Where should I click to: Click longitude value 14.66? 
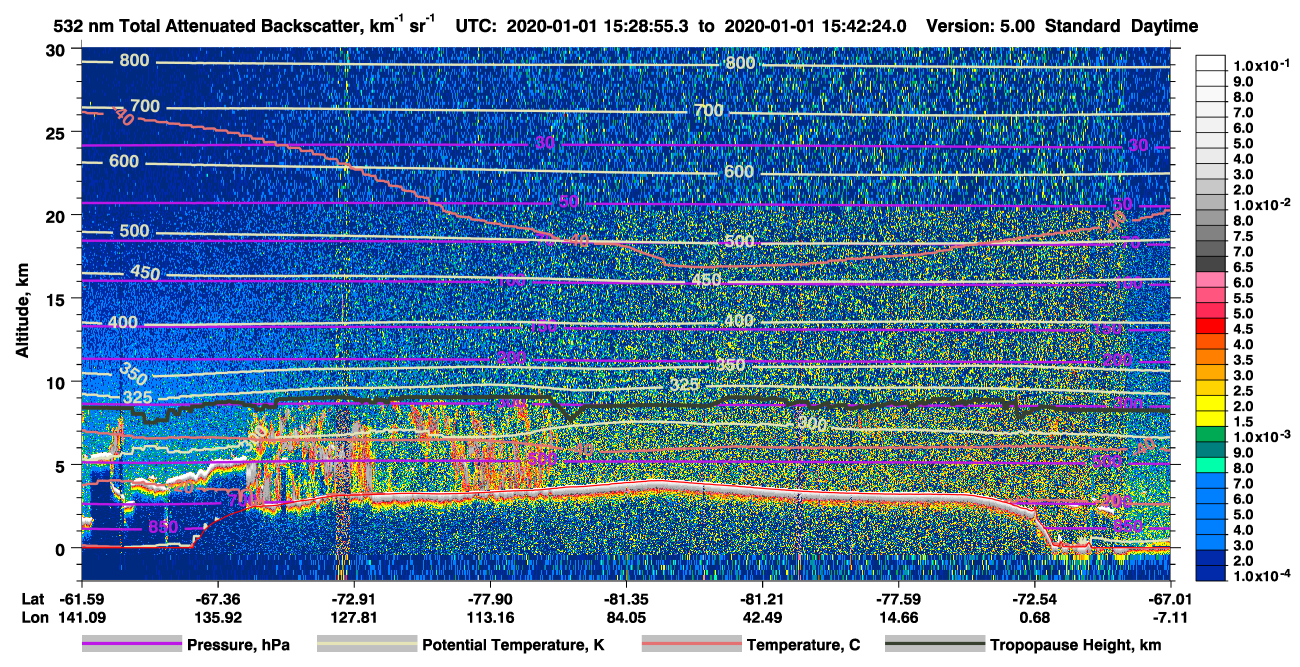(899, 617)
